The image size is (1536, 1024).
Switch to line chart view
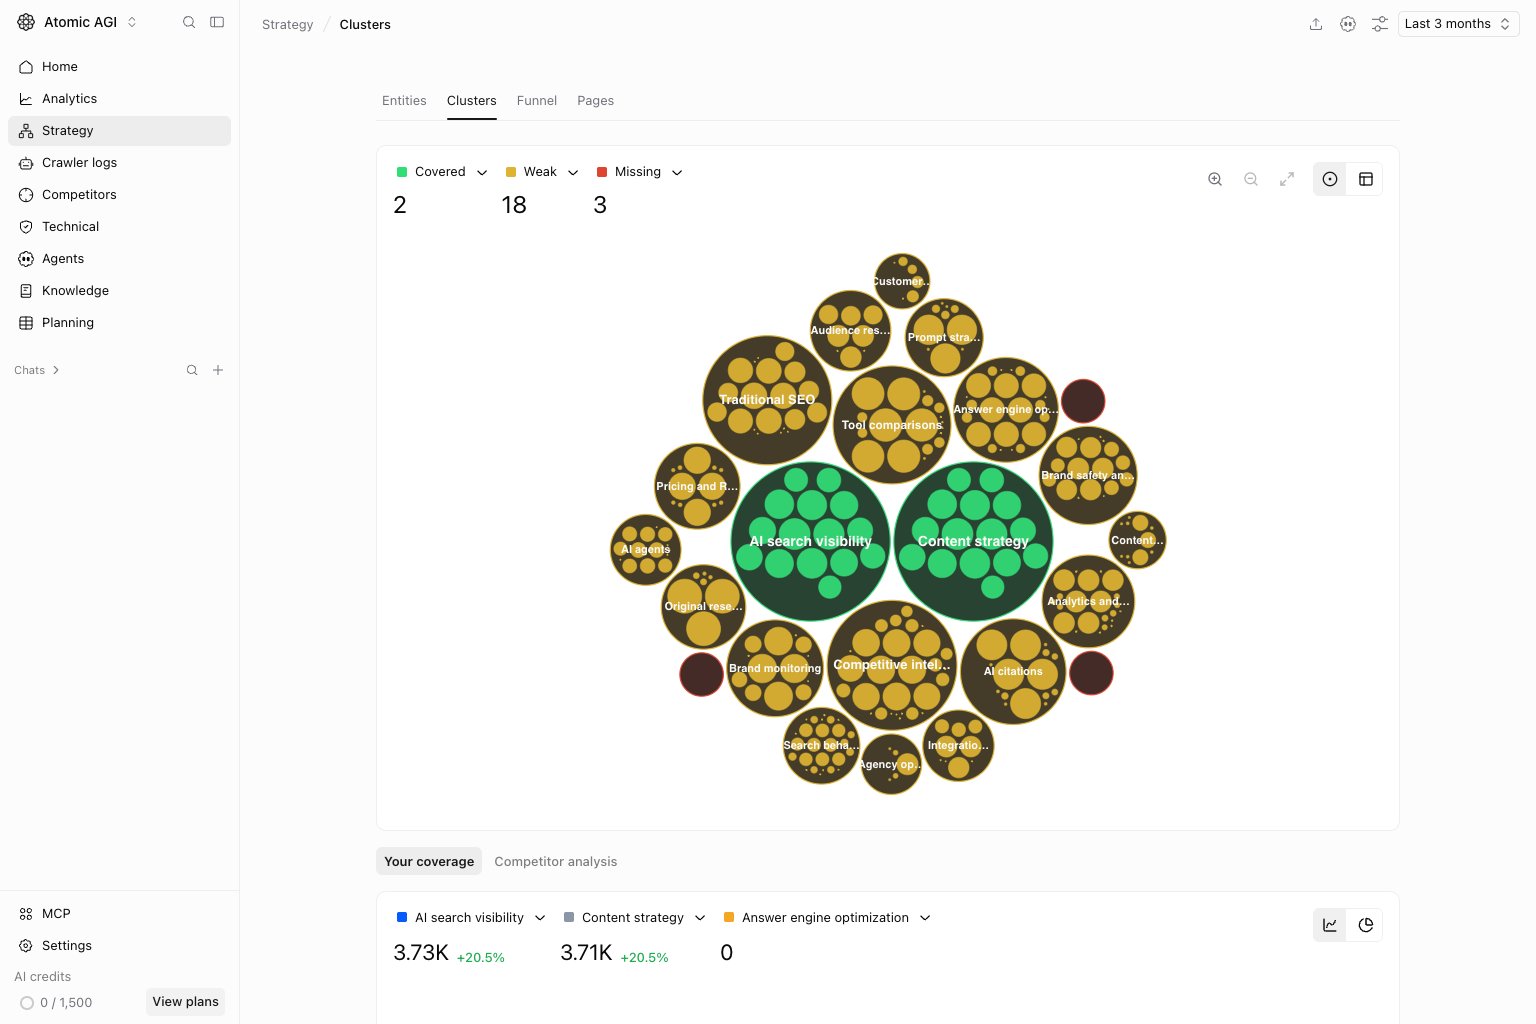[1330, 925]
